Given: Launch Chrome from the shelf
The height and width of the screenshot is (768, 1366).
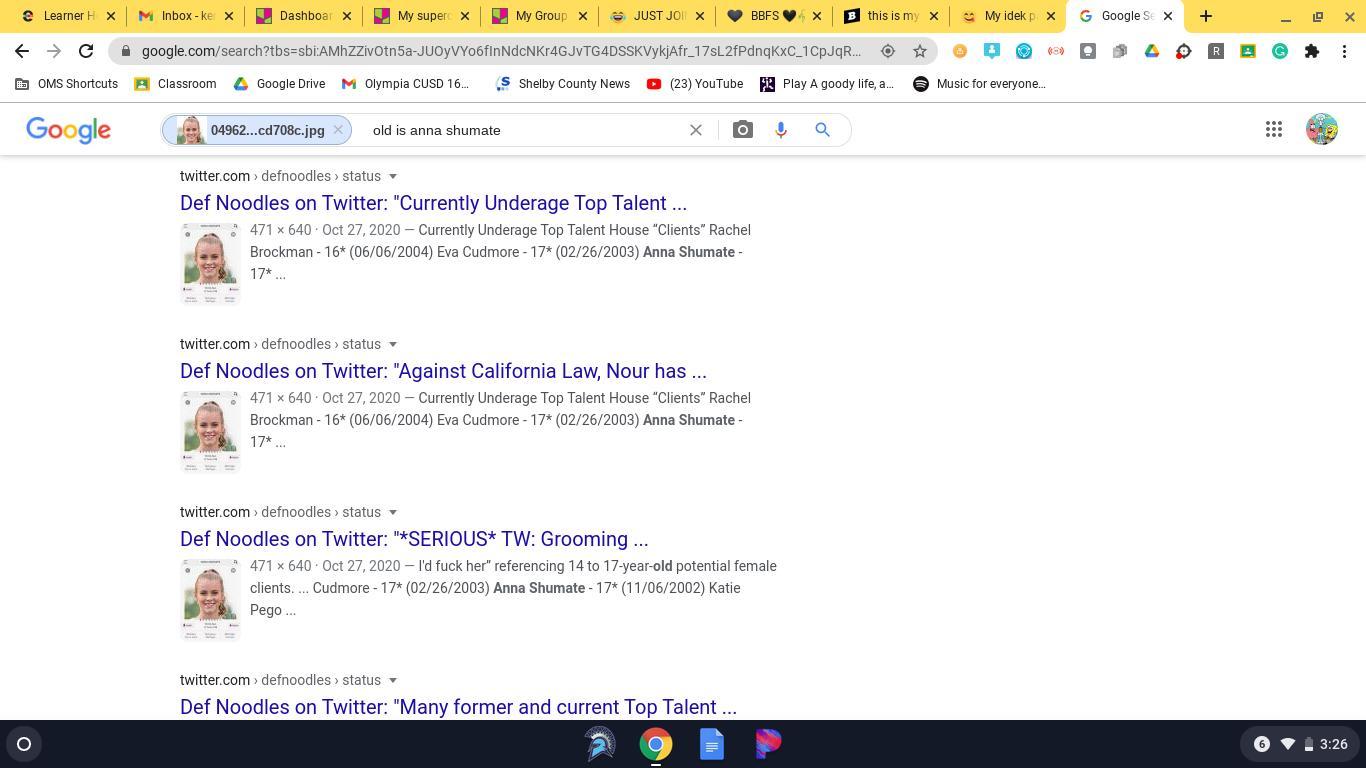Looking at the screenshot, I should 656,744.
